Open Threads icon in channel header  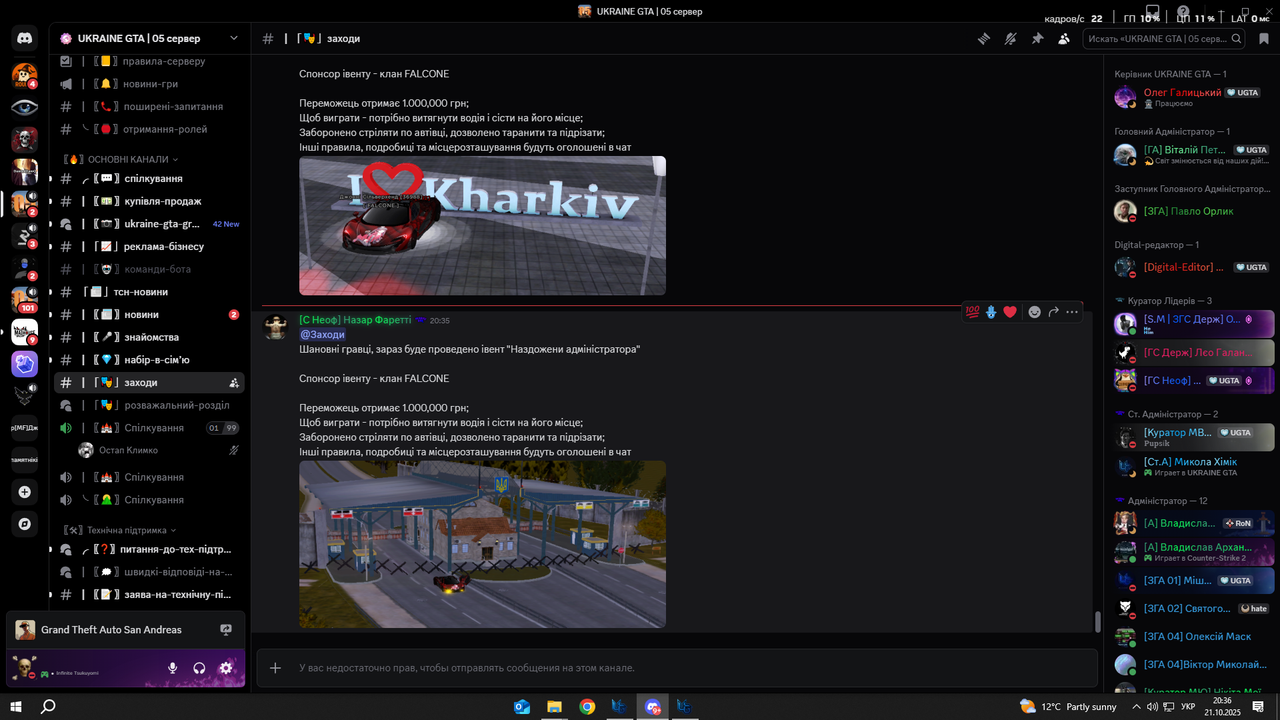(984, 38)
